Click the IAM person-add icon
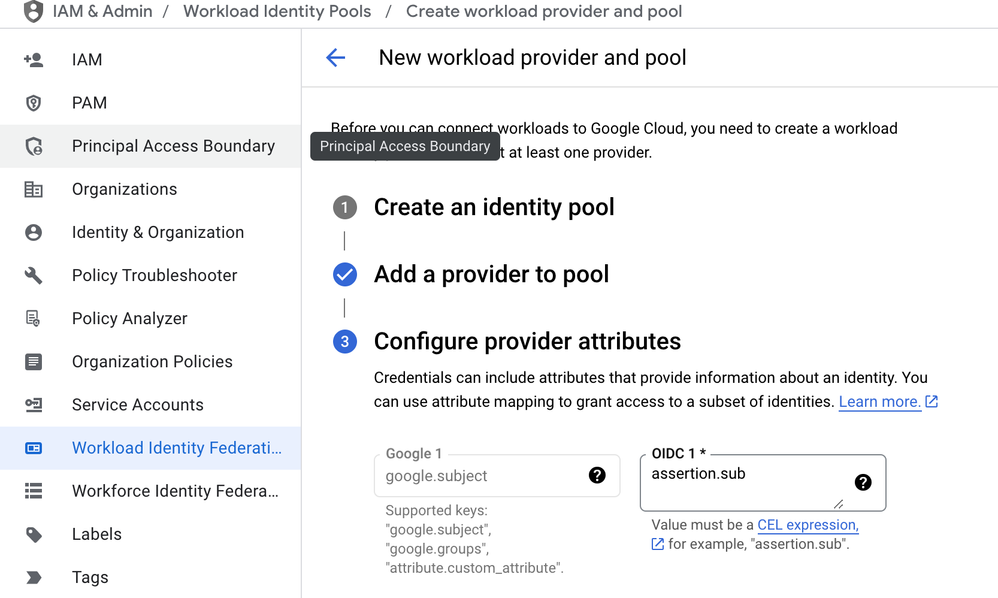This screenshot has width=998, height=598. point(33,60)
